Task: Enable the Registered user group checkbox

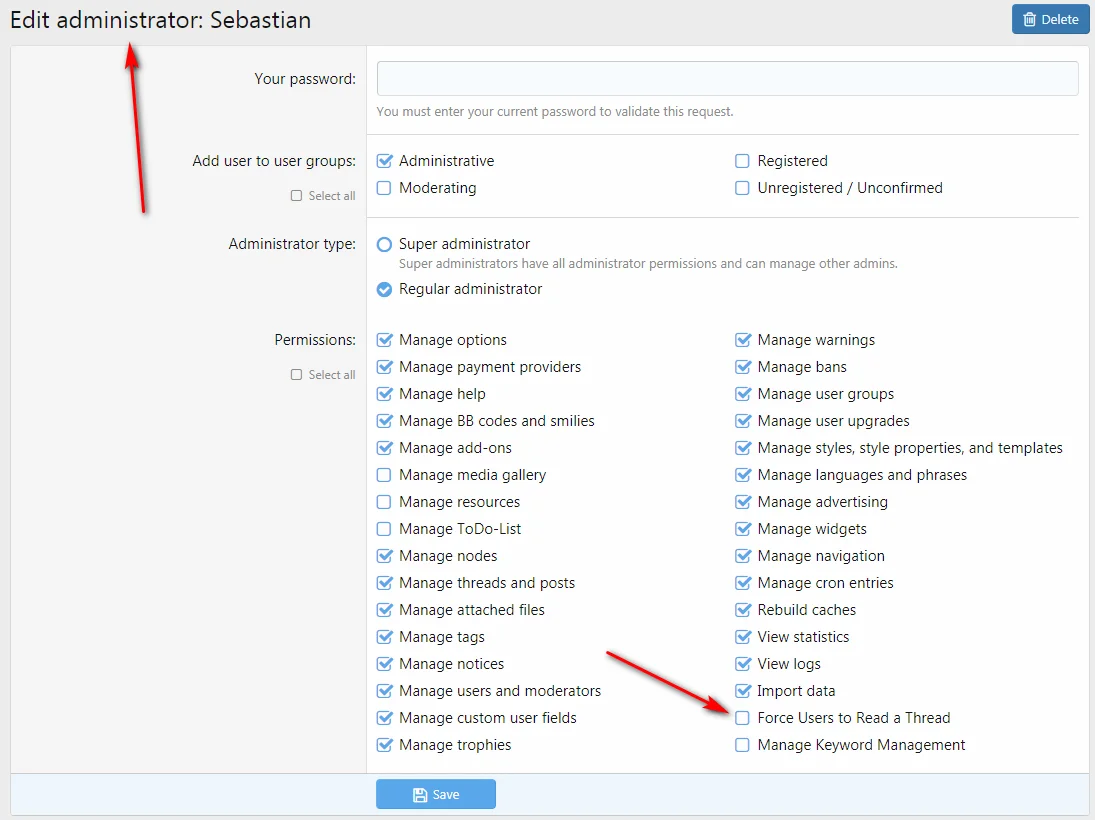Action: [x=742, y=161]
